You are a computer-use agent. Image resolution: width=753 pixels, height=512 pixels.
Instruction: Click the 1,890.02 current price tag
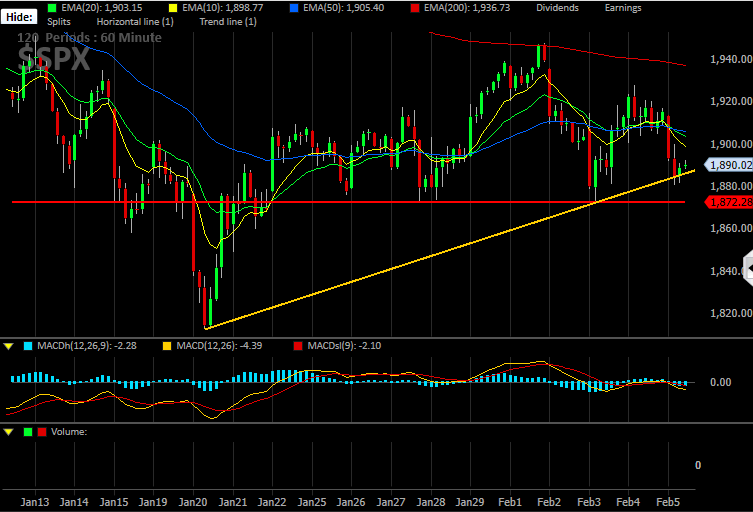(729, 165)
